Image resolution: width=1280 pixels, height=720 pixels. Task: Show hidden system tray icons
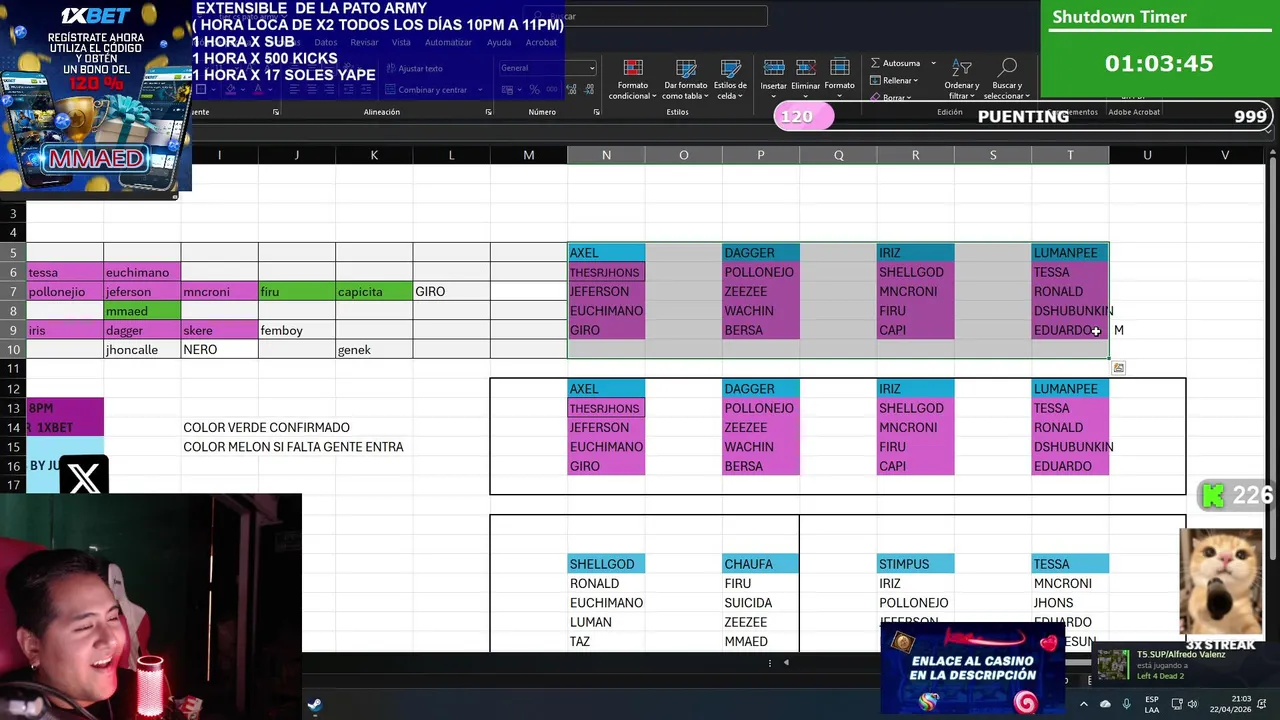click(x=1083, y=704)
